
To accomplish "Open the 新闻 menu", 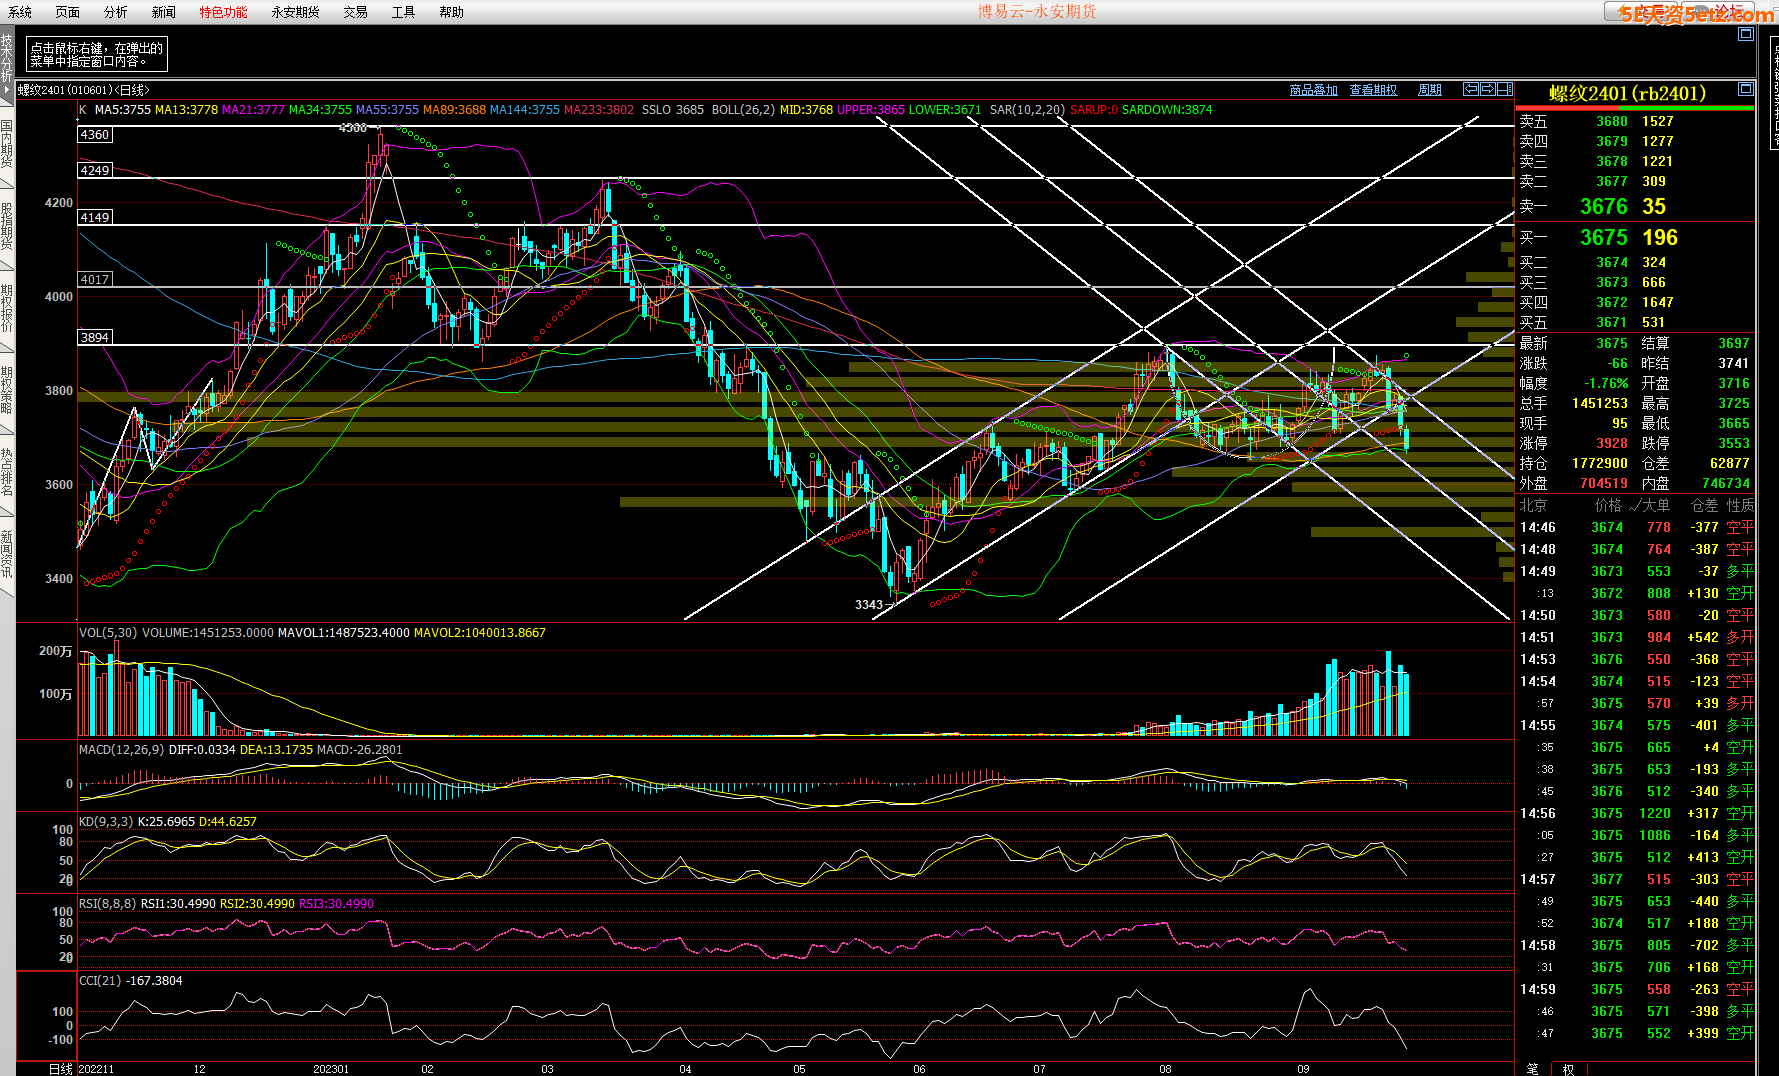I will coord(164,12).
